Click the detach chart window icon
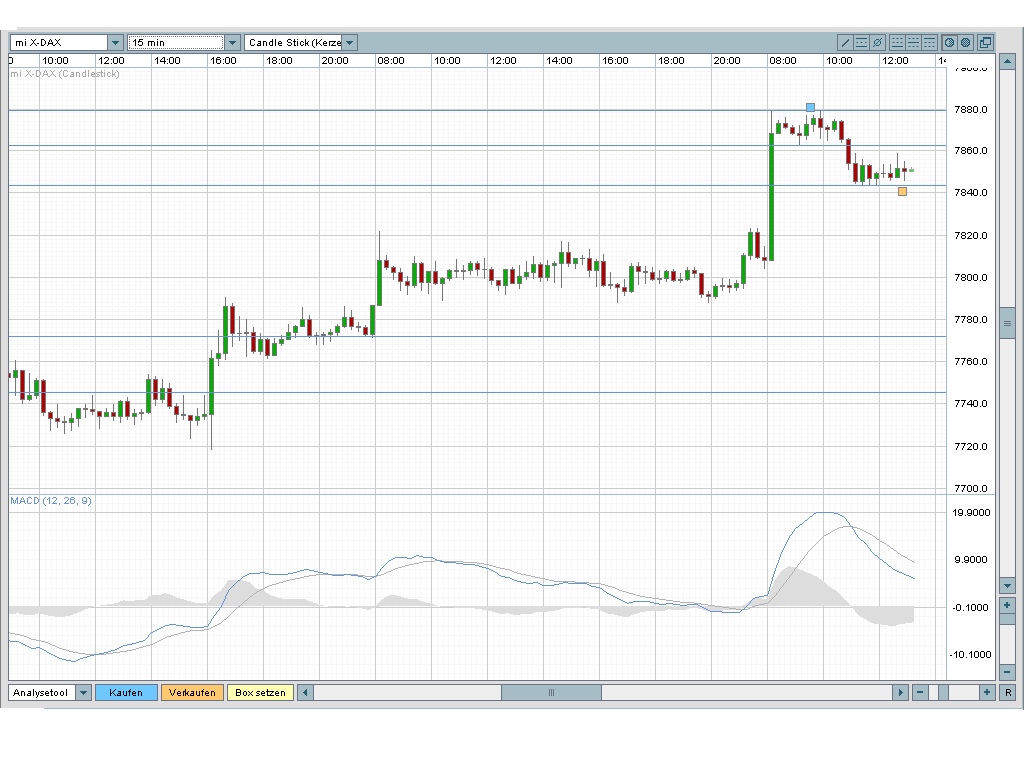Screen dimensions: 1024x768 (x=985, y=42)
